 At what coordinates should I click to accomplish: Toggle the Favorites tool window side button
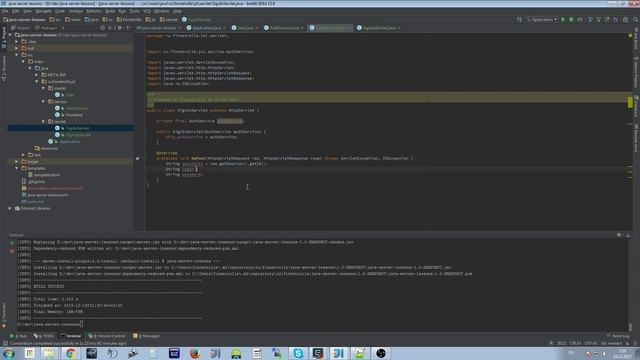pyautogui.click(x=4, y=315)
